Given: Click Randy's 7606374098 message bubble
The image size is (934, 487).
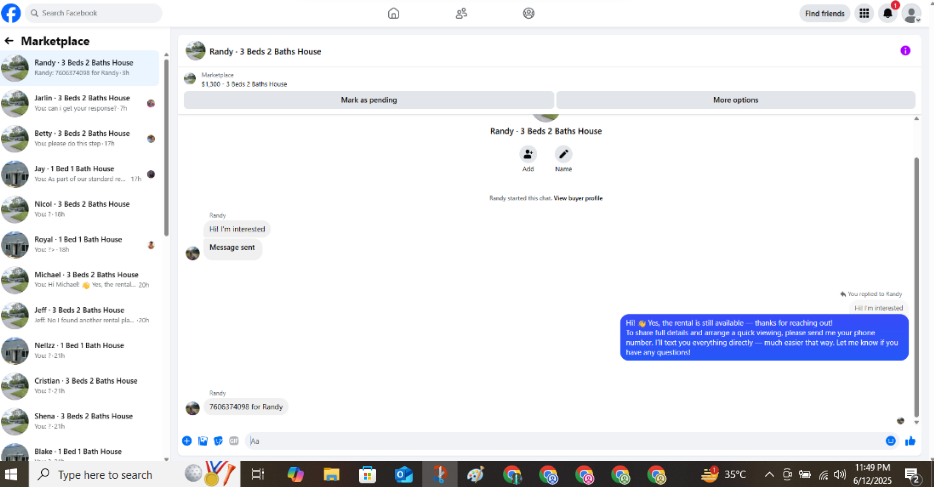Looking at the screenshot, I should tap(245, 407).
